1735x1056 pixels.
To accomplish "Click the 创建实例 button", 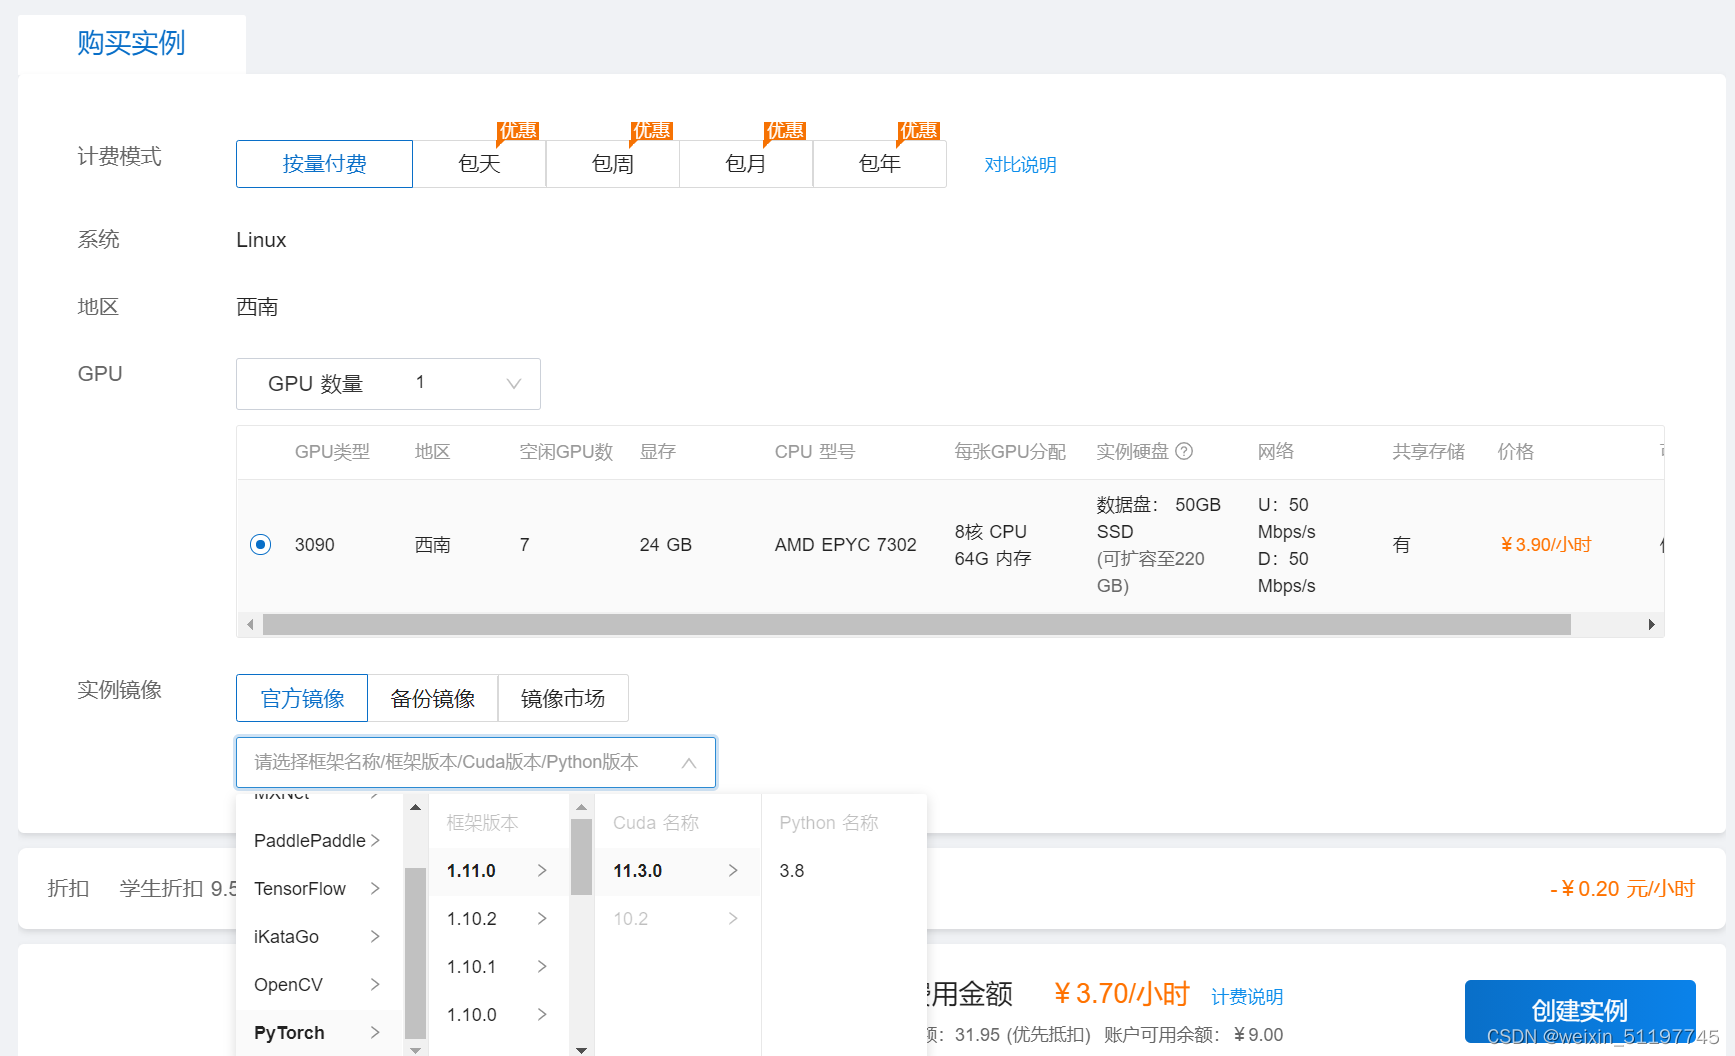I will point(1580,1011).
